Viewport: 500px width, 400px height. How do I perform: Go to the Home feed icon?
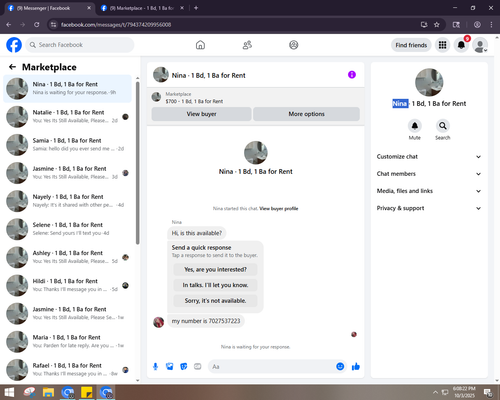pyautogui.click(x=200, y=45)
